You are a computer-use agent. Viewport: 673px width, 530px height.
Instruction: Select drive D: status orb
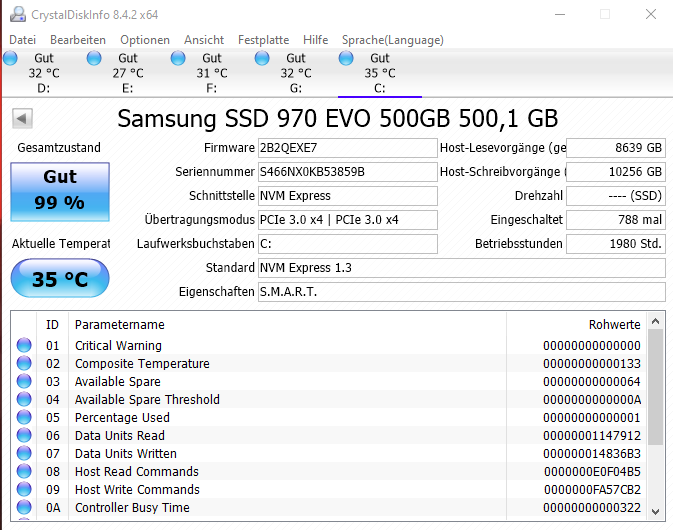pos(10,58)
